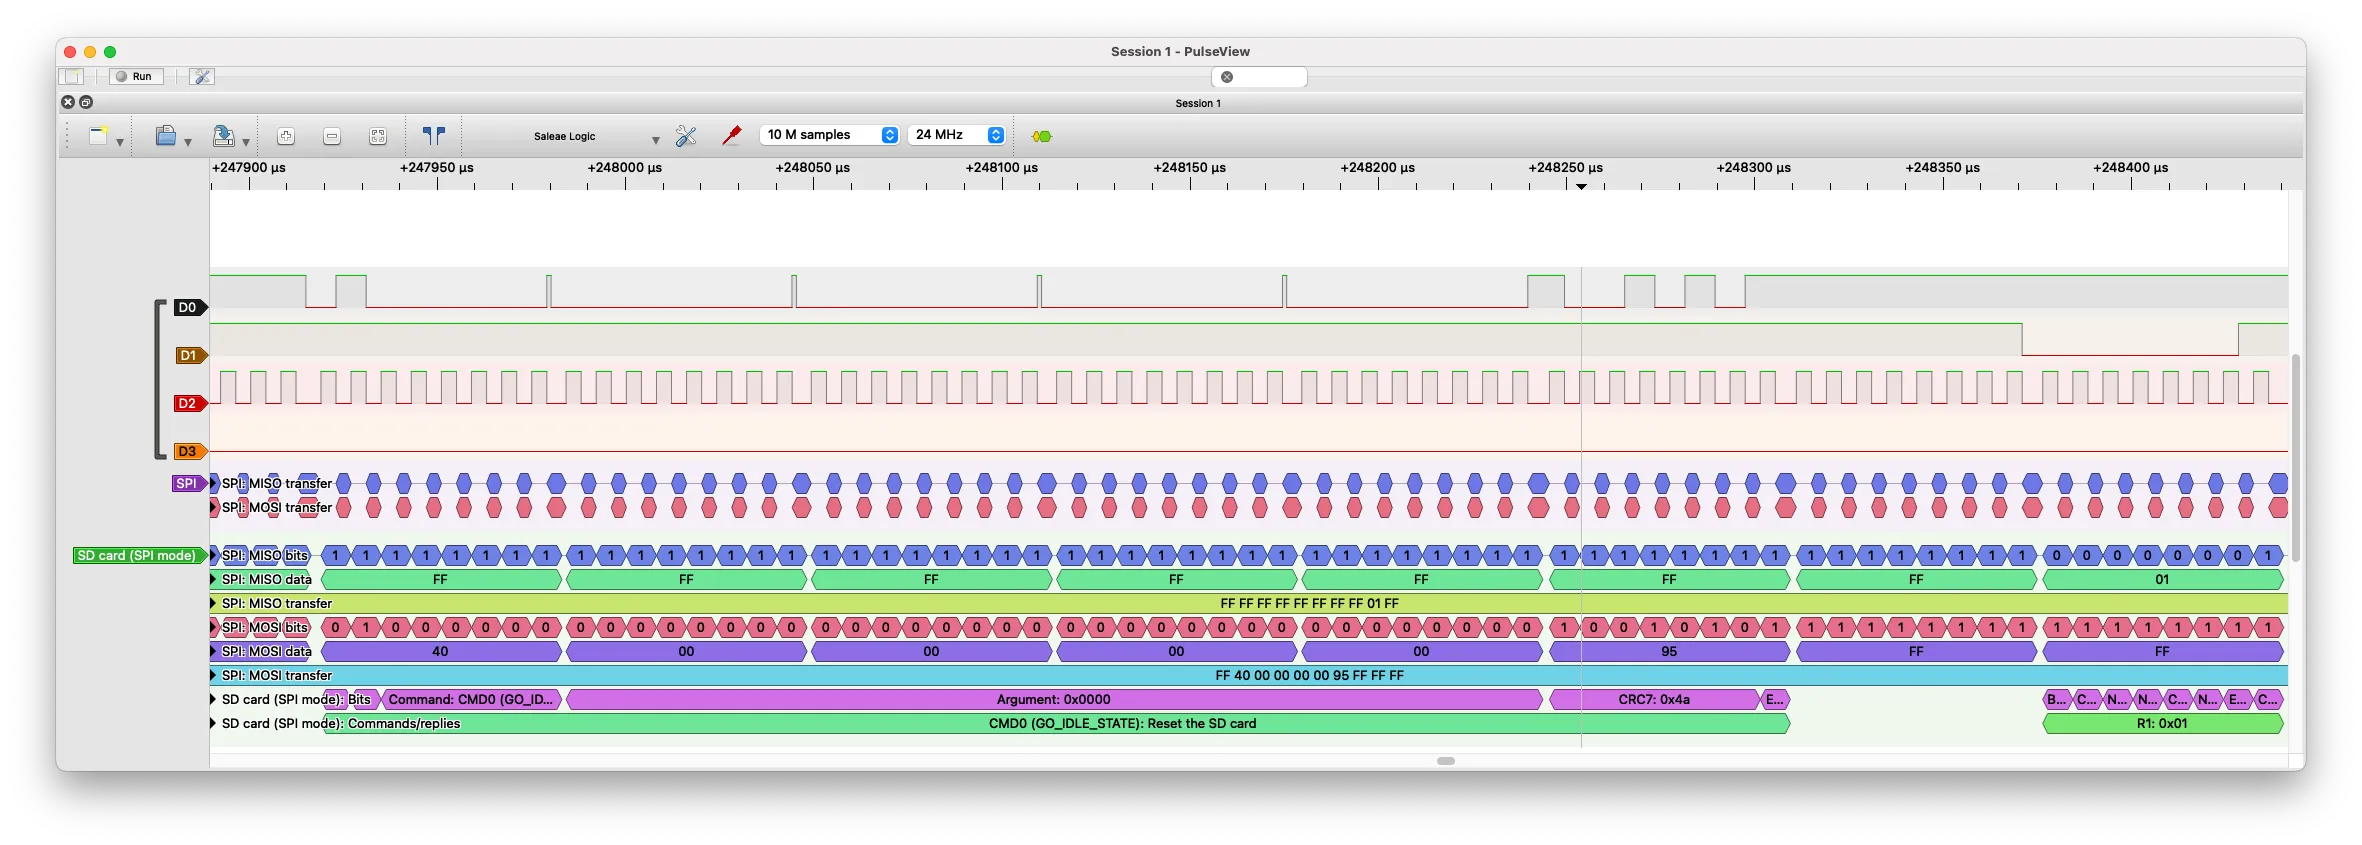The image size is (2362, 845).
Task: Select the D2 channel label
Action: click(189, 403)
